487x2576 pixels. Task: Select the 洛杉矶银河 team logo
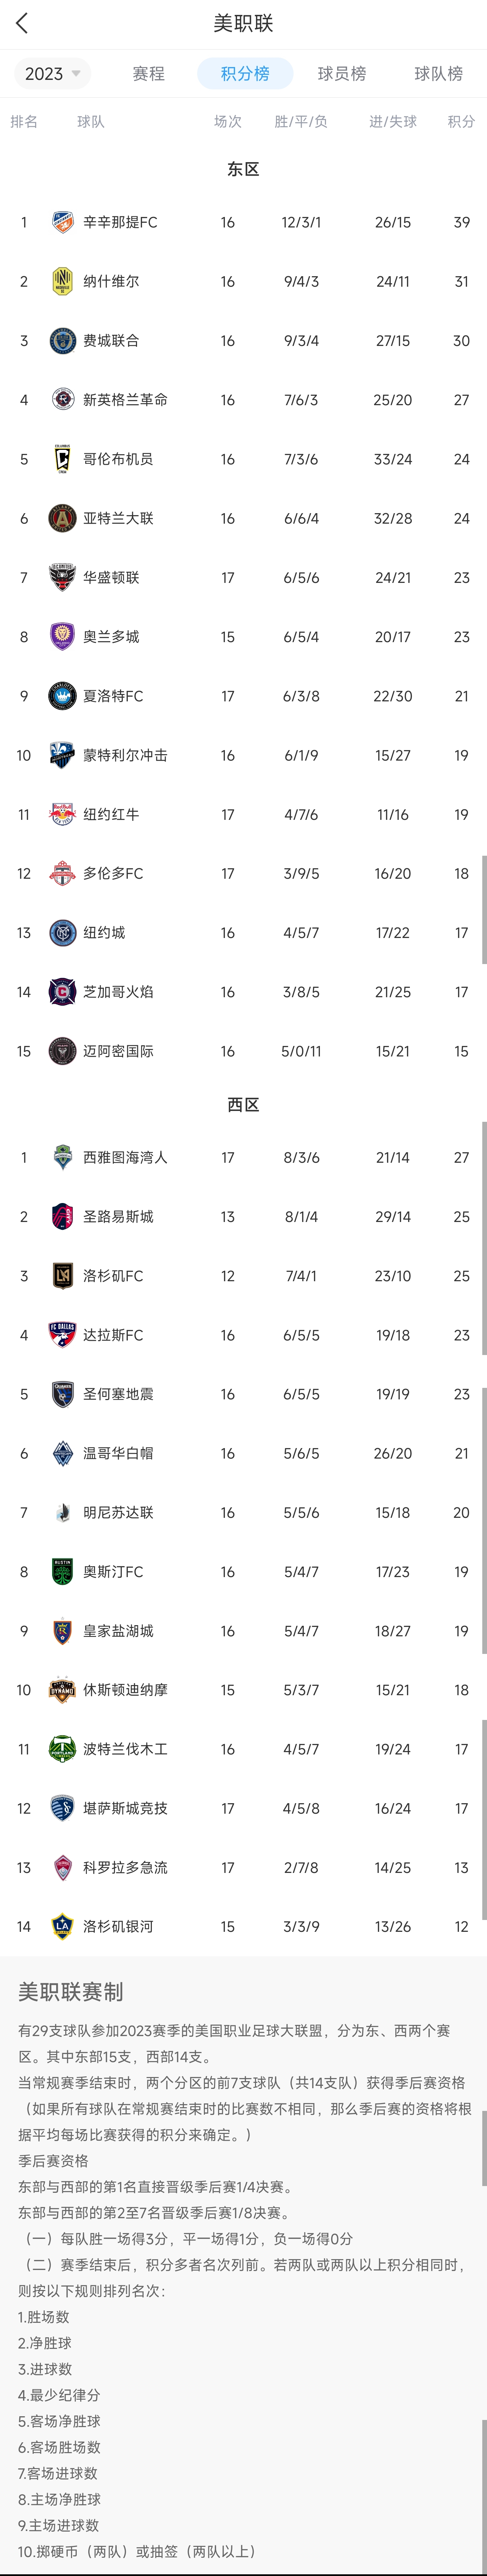click(62, 1926)
